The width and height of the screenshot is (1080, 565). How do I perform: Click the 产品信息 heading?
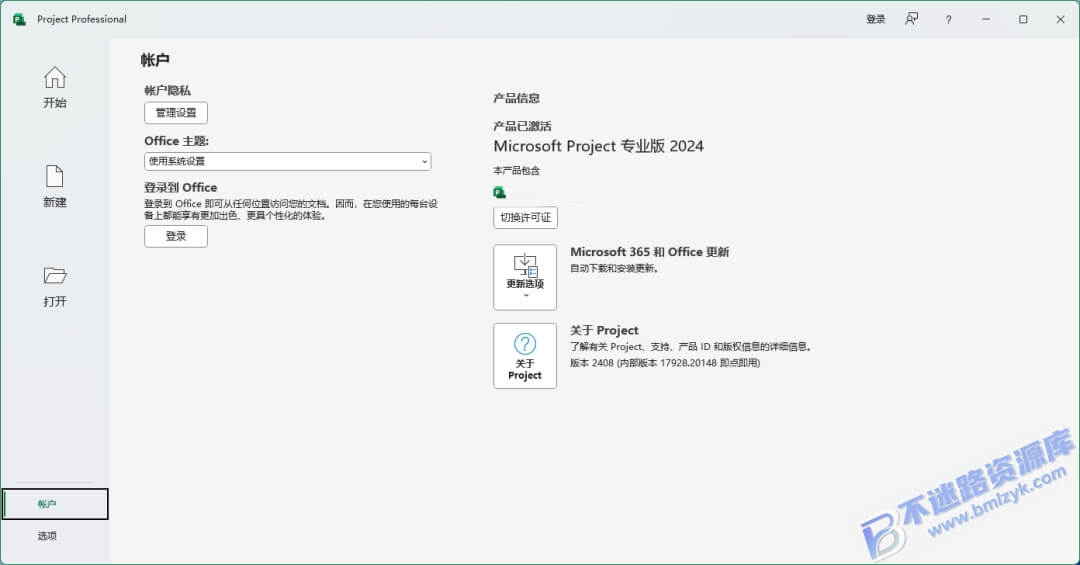[517, 98]
